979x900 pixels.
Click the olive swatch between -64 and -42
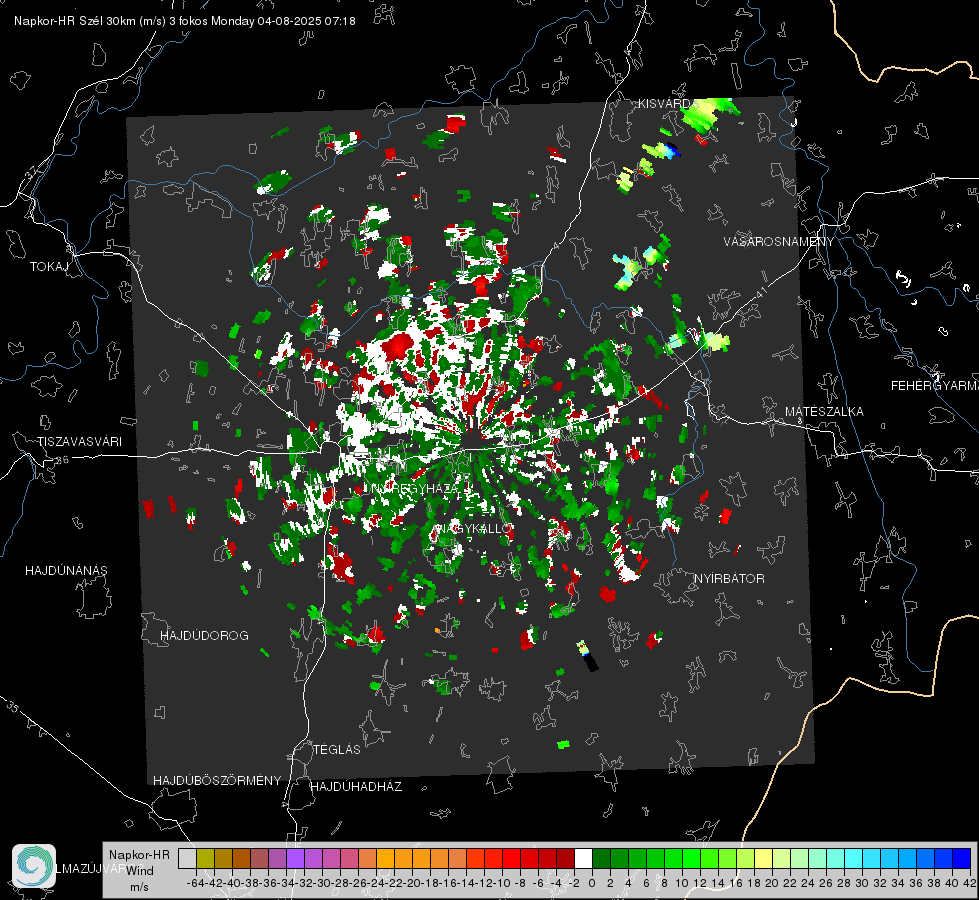[x=205, y=858]
